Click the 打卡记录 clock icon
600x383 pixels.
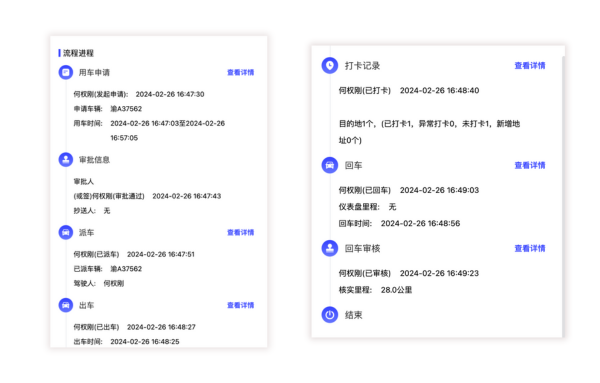pos(329,65)
